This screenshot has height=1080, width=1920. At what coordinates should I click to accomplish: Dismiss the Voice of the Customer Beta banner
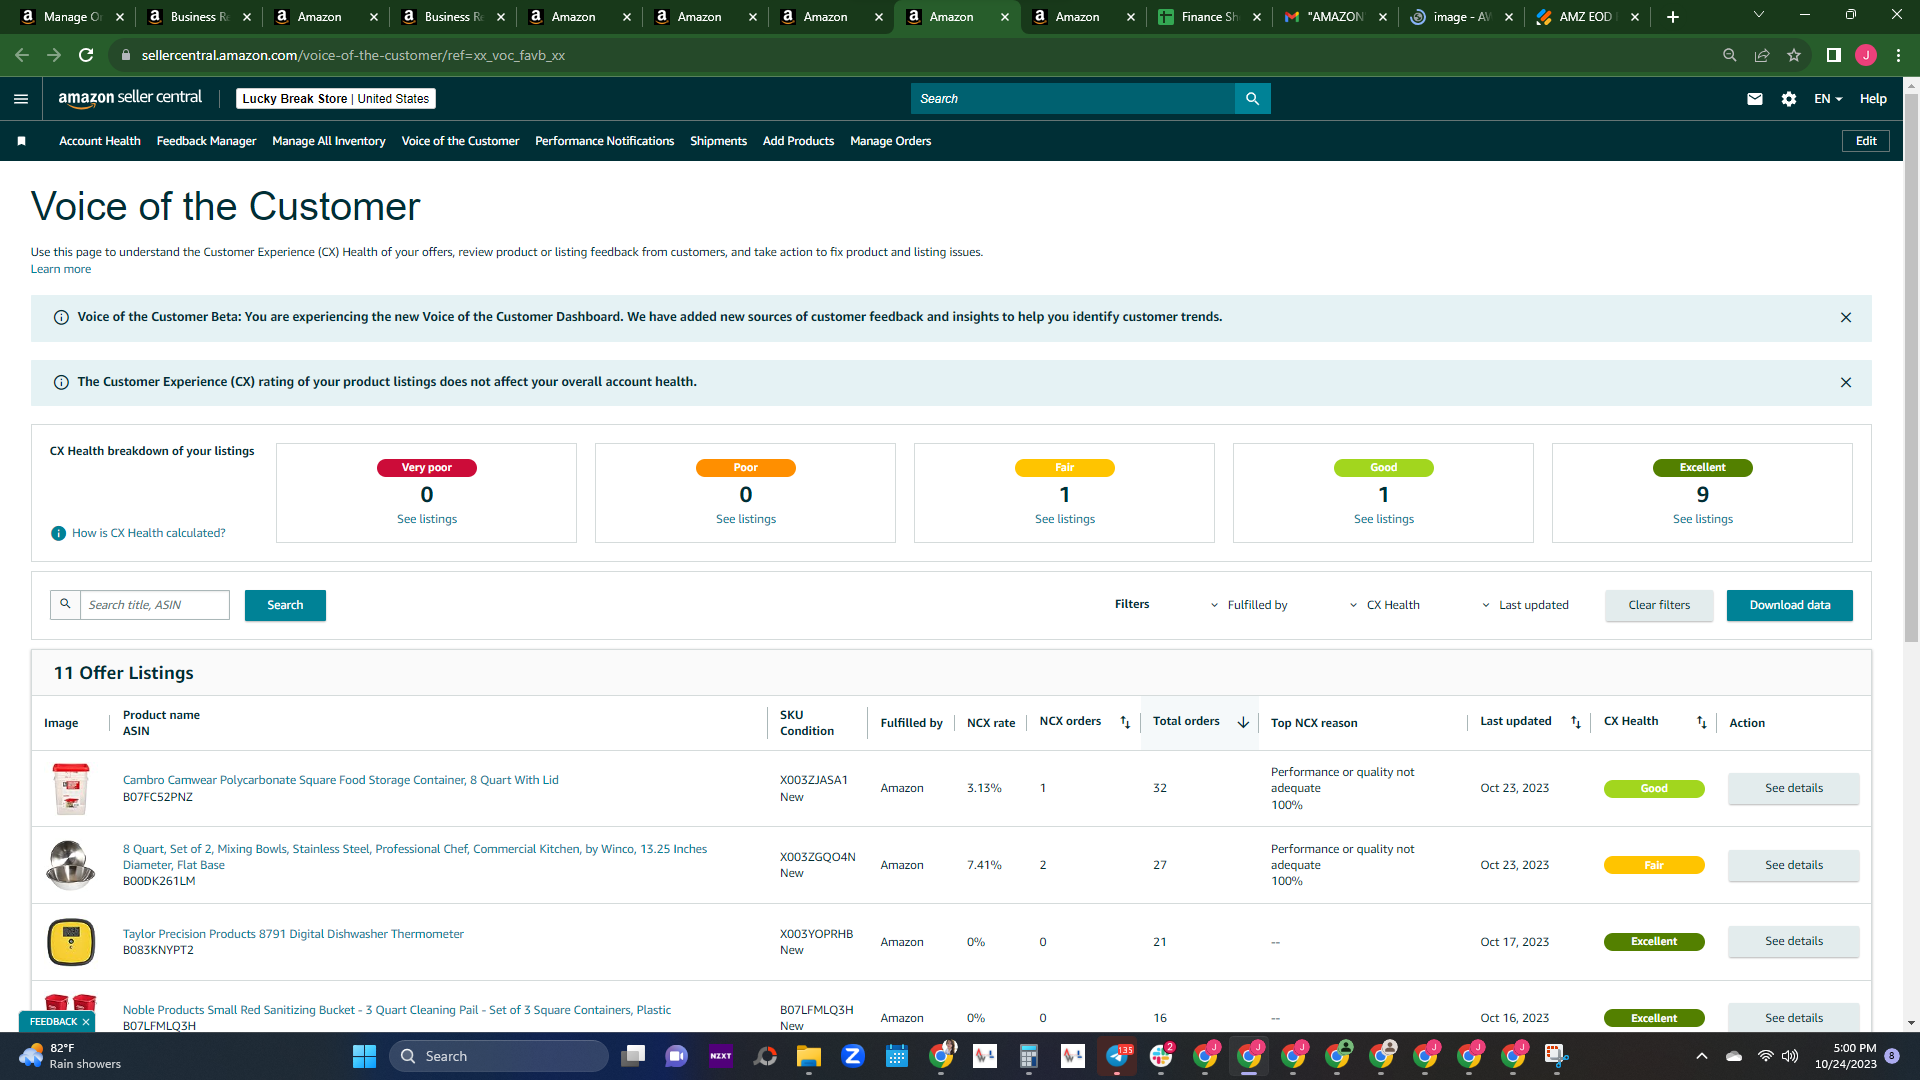point(1846,318)
